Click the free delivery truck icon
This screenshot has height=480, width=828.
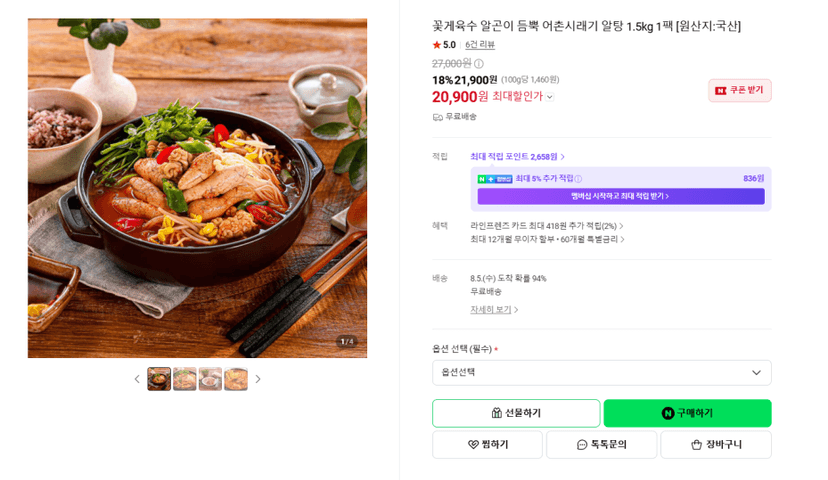tap(437, 117)
